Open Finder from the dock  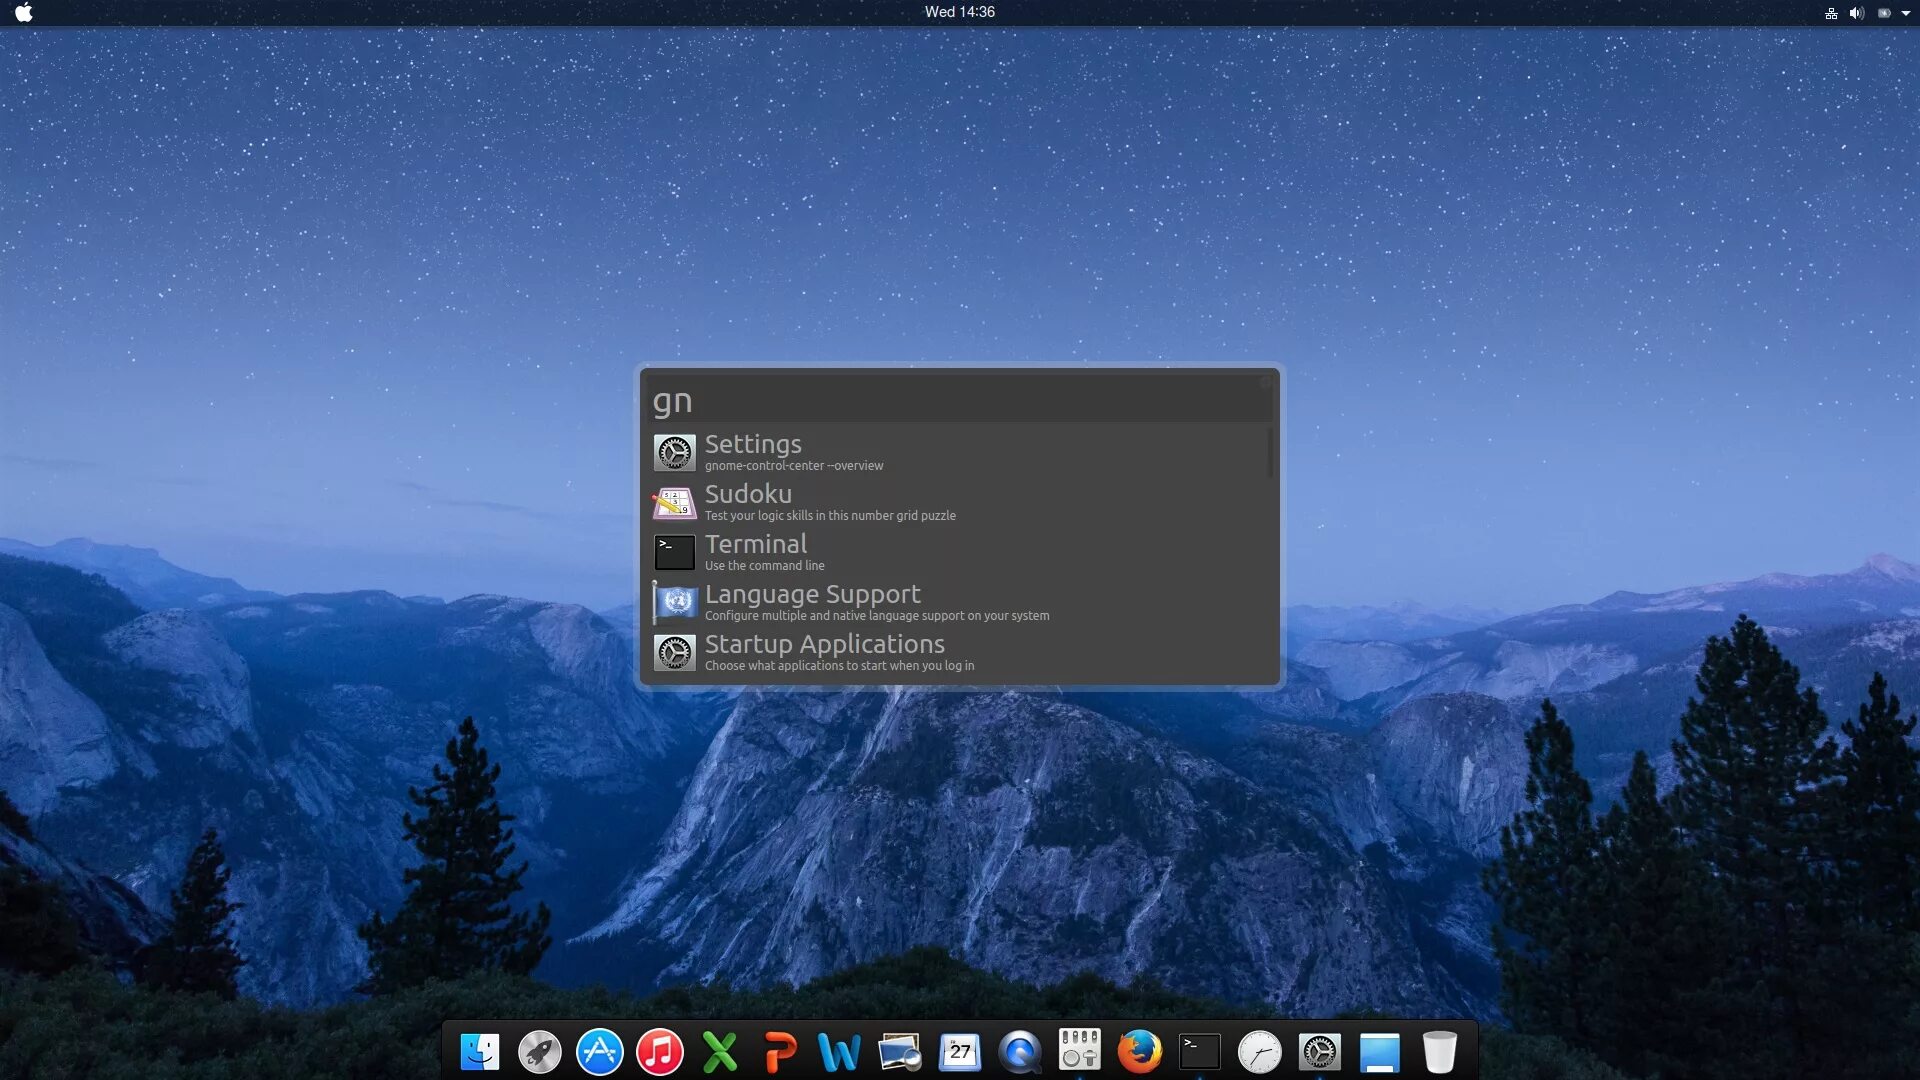click(x=480, y=1052)
